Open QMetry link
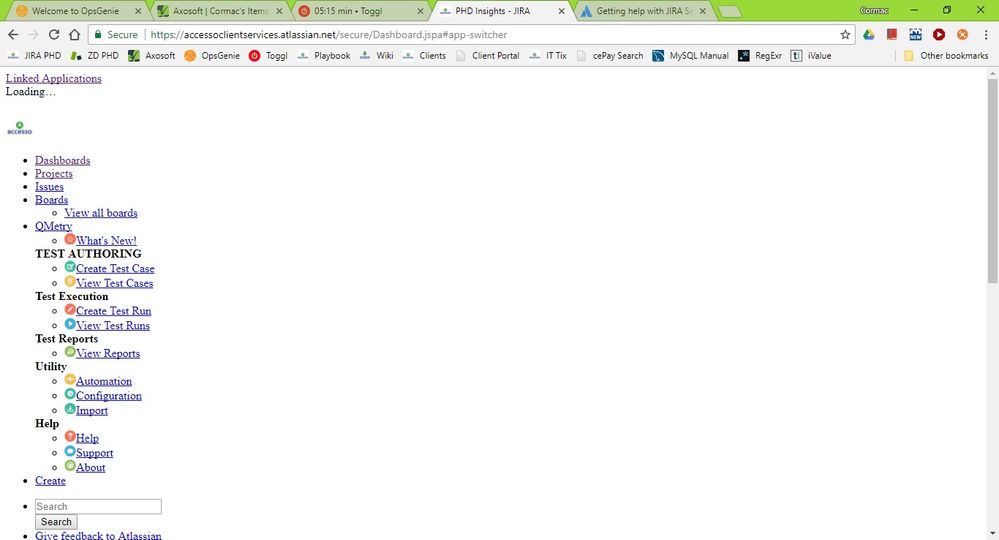The height and width of the screenshot is (540, 999). (x=54, y=226)
